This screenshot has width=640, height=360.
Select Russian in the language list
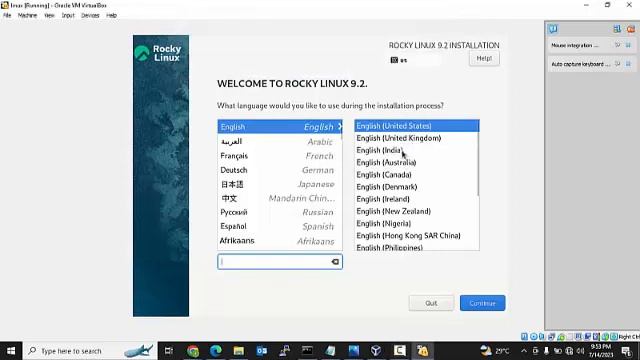[280, 212]
